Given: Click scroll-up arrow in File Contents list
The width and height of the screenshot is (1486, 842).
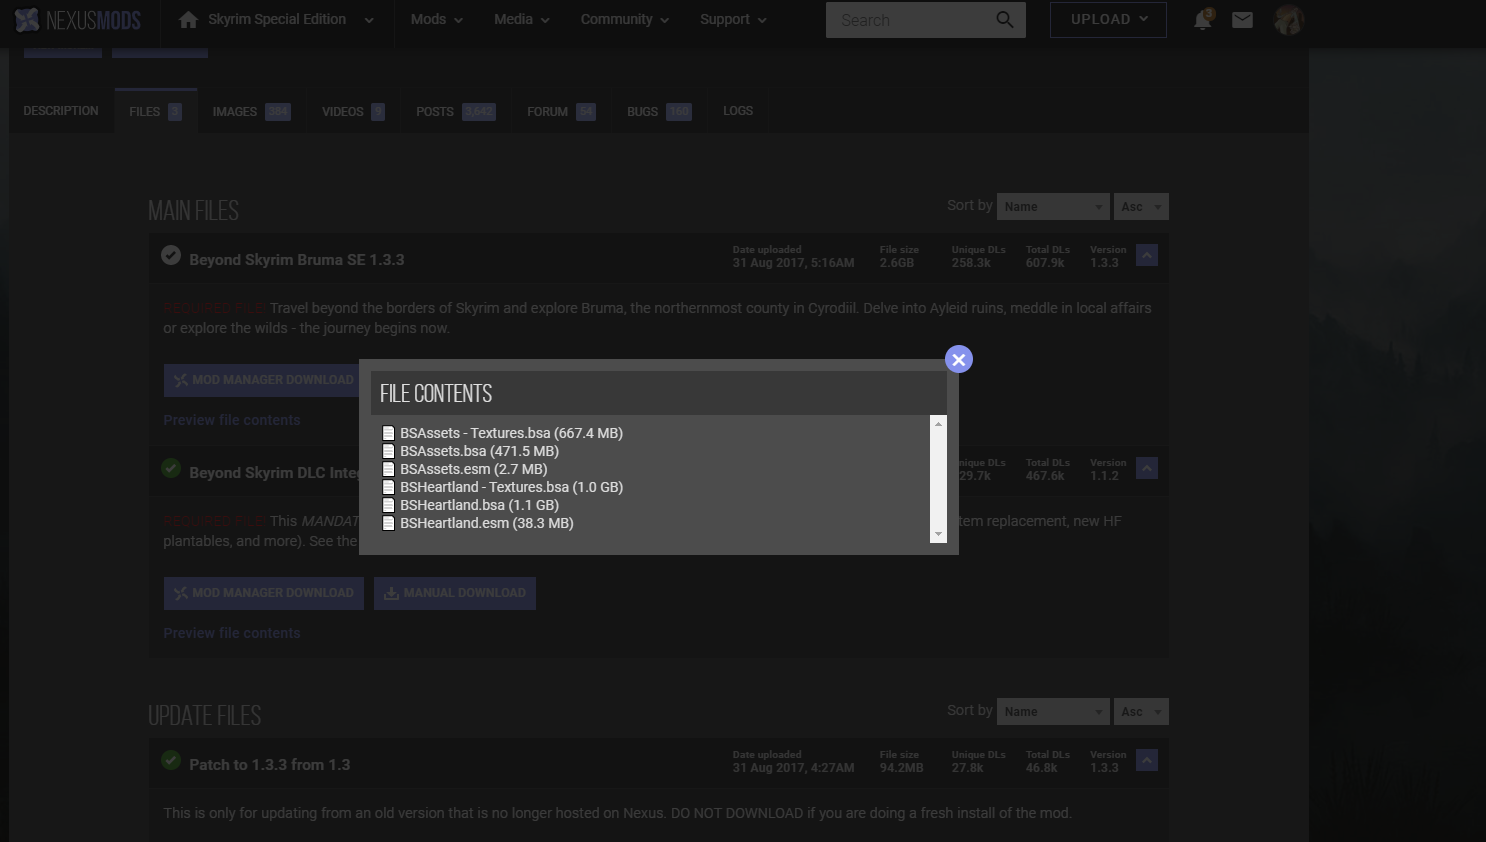Looking at the screenshot, I should point(938,424).
